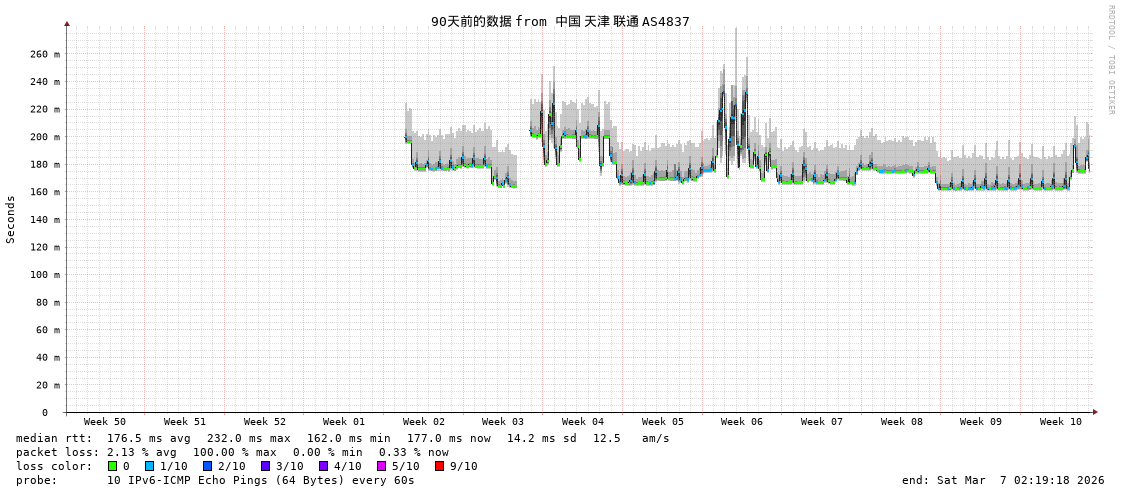Select the blue 2/10 loss color swatch
The height and width of the screenshot is (494, 1121).
click(207, 466)
